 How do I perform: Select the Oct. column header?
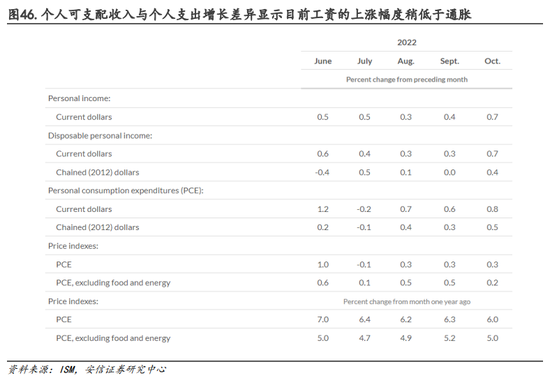pos(492,61)
